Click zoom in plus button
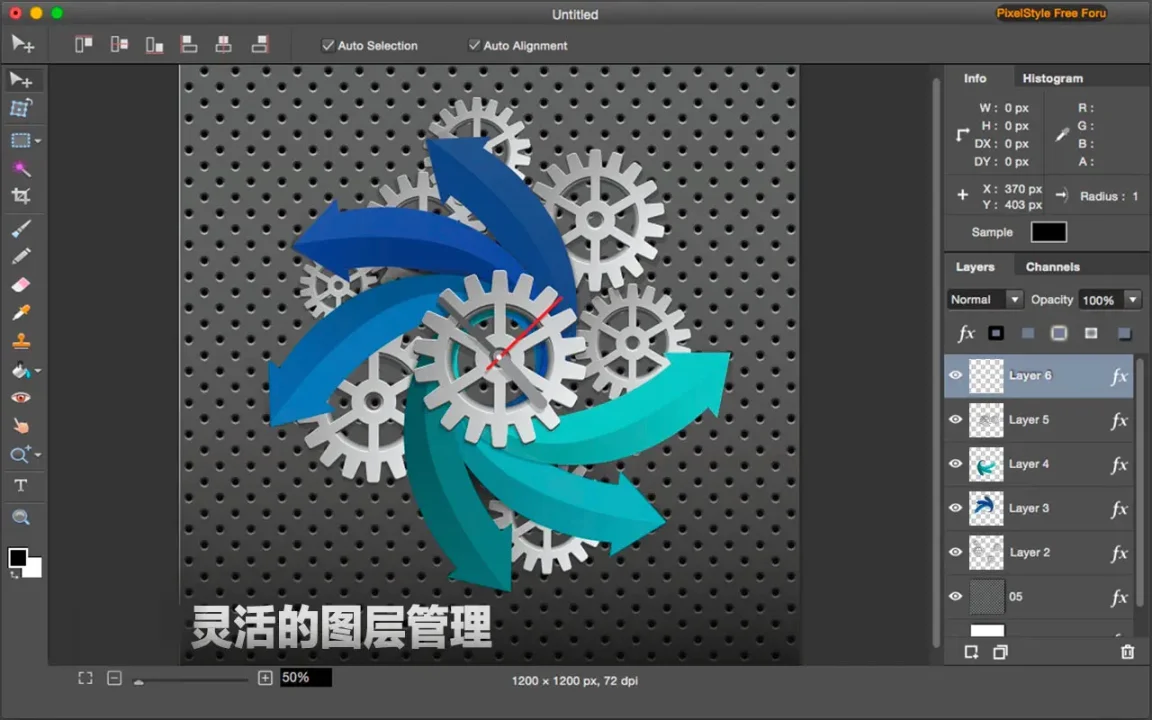Viewport: 1152px width, 720px height. pos(265,678)
